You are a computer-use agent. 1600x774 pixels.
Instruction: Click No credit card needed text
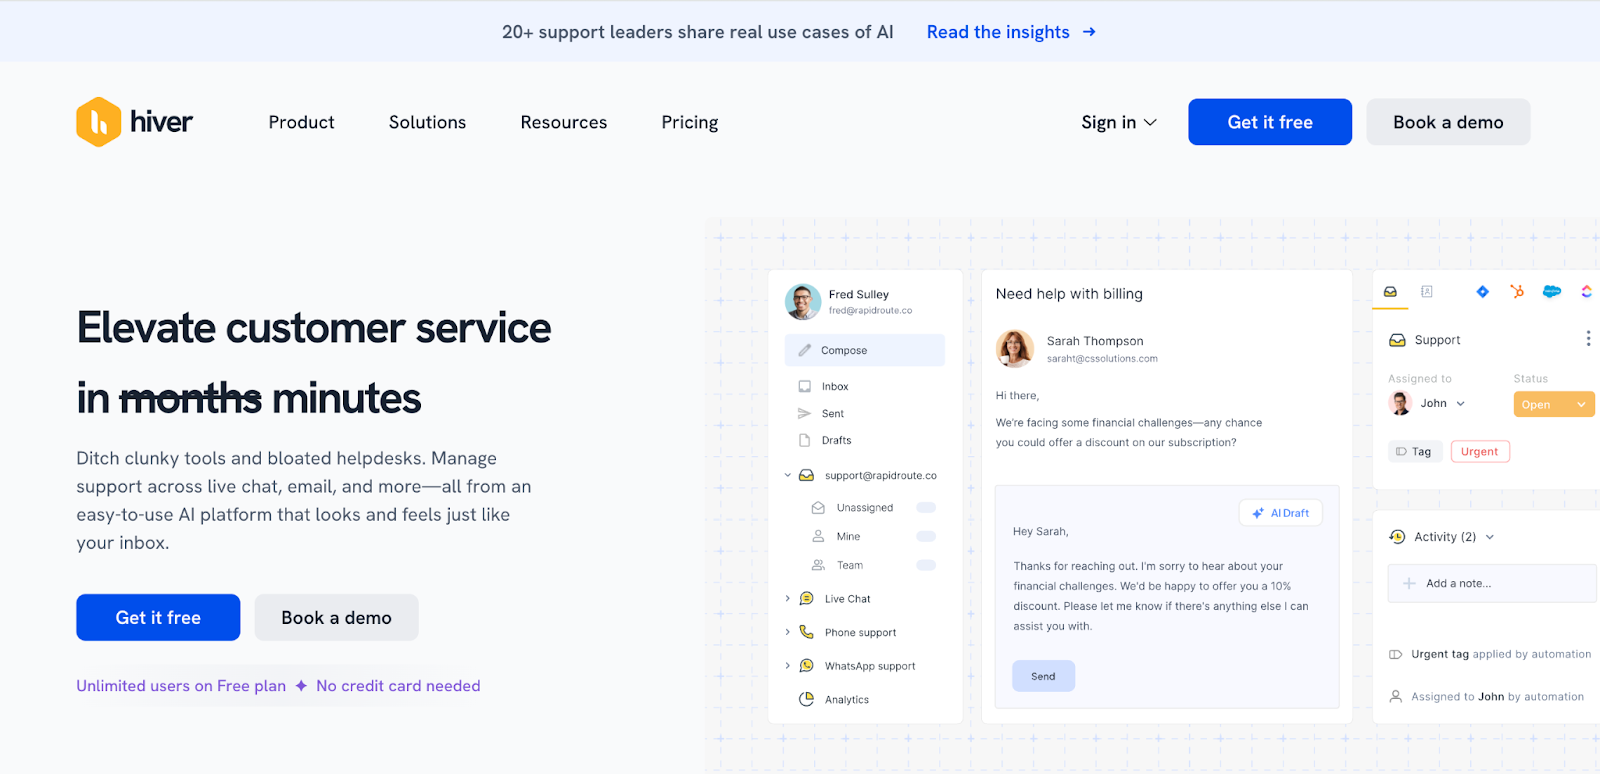click(398, 686)
